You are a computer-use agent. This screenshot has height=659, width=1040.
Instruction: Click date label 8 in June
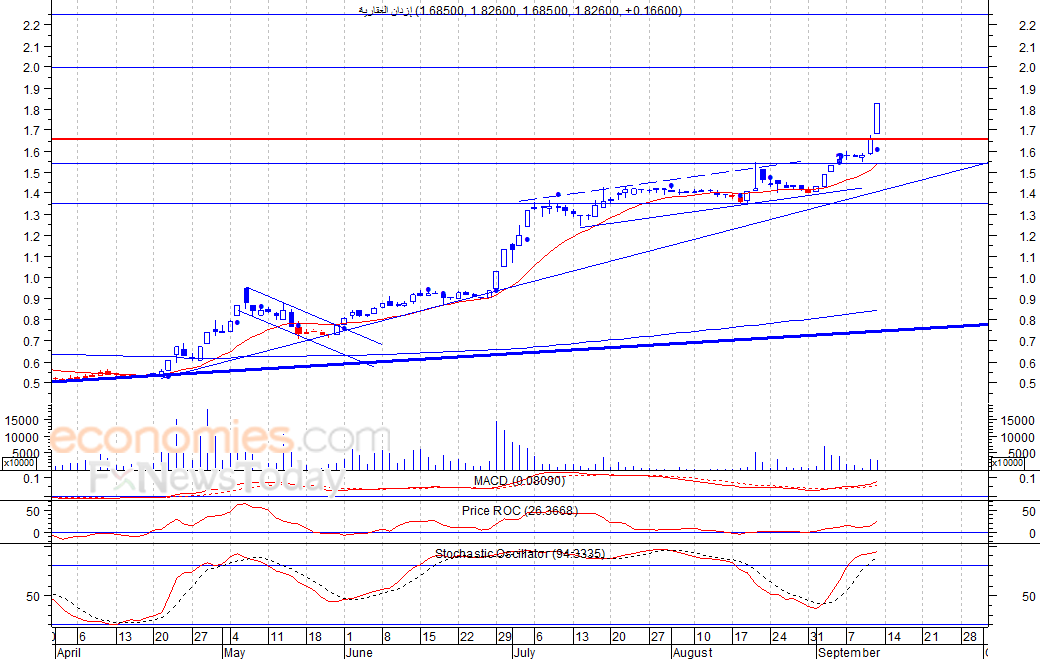click(x=387, y=636)
